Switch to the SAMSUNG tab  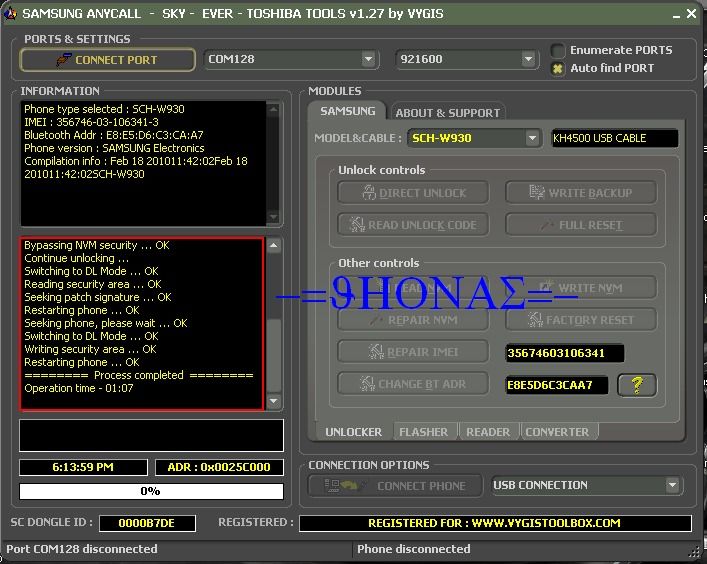348,111
